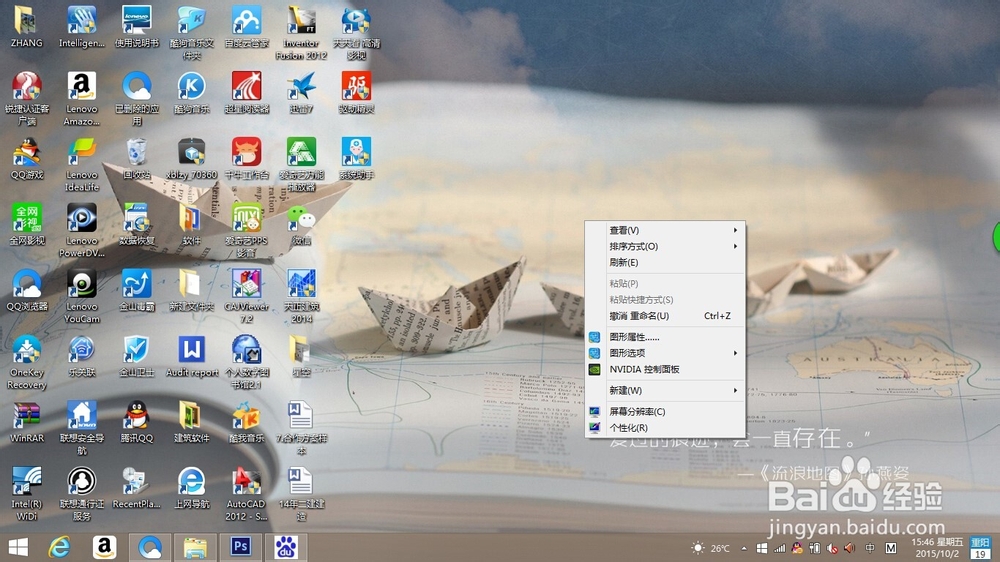The image size is (1000, 562).
Task: Open the RecentPla... desktop shortcut
Action: tap(136, 488)
